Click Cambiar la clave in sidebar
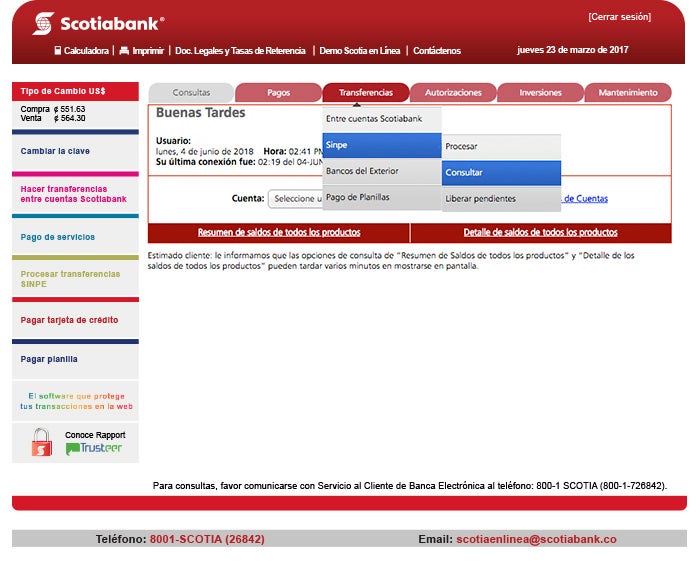The width and height of the screenshot is (700, 561). point(55,151)
